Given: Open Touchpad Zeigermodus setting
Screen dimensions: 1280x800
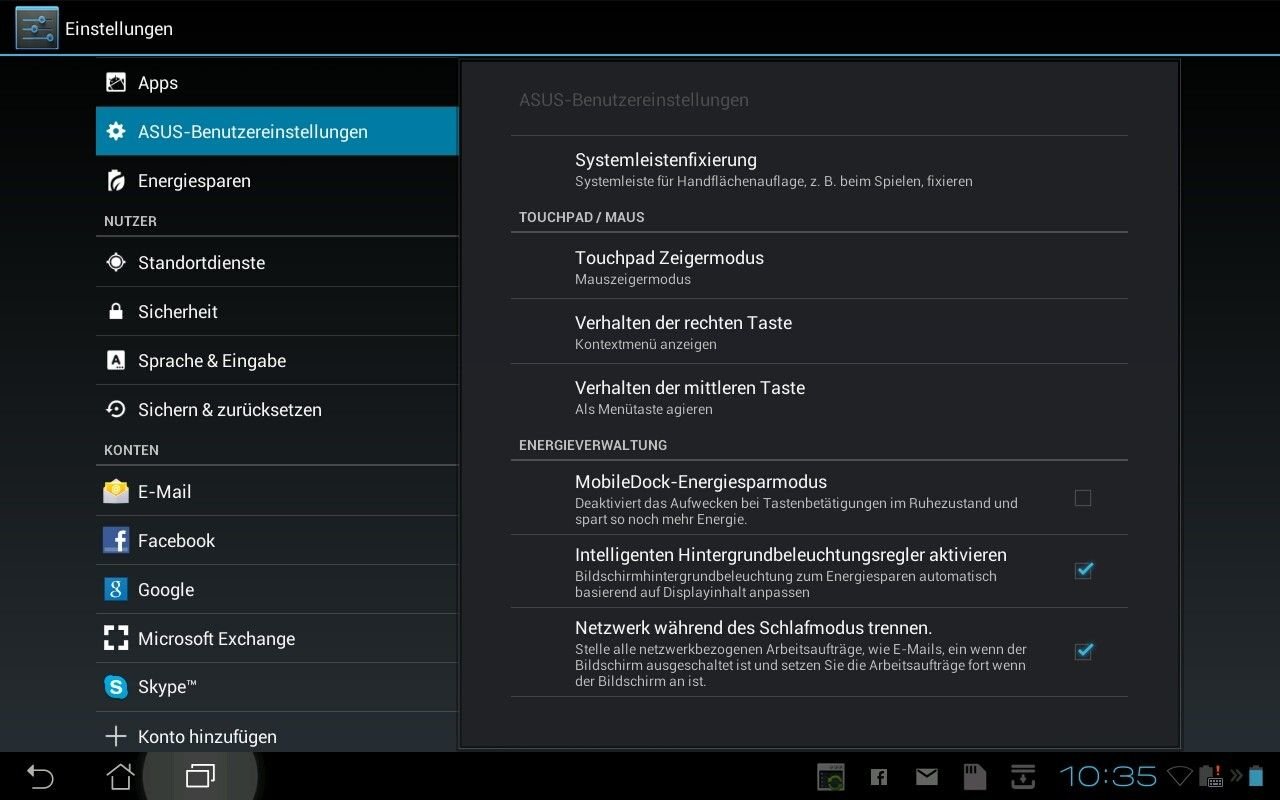Looking at the screenshot, I should [x=819, y=266].
